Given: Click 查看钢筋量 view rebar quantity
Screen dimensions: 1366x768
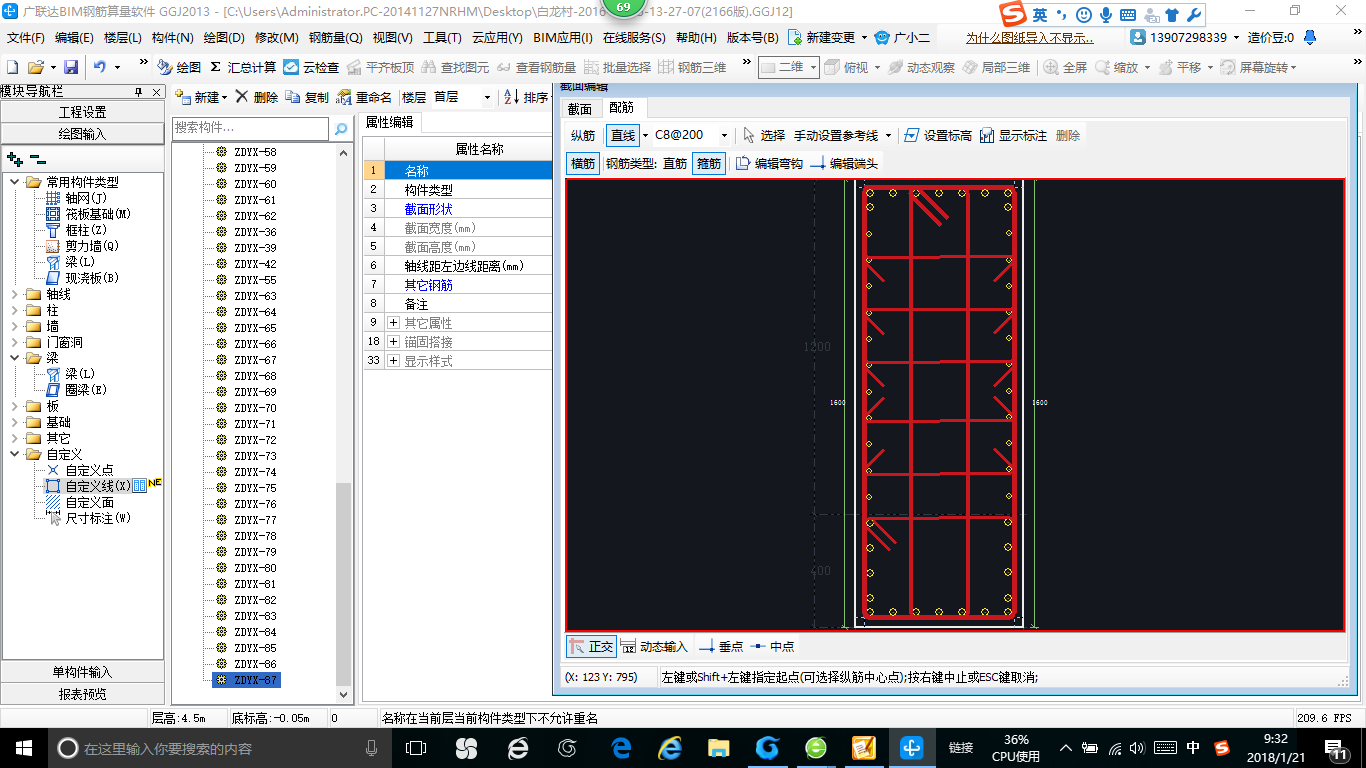Looking at the screenshot, I should 537,67.
